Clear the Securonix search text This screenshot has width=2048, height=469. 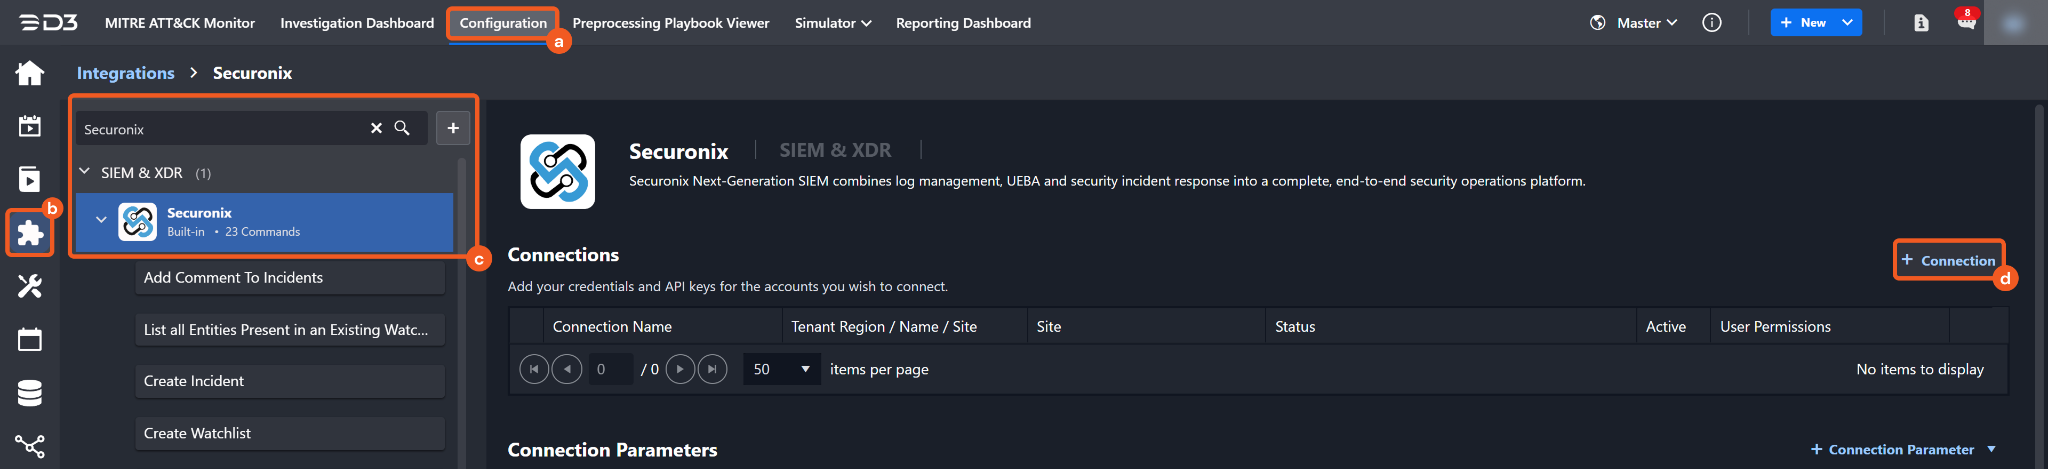tap(376, 128)
